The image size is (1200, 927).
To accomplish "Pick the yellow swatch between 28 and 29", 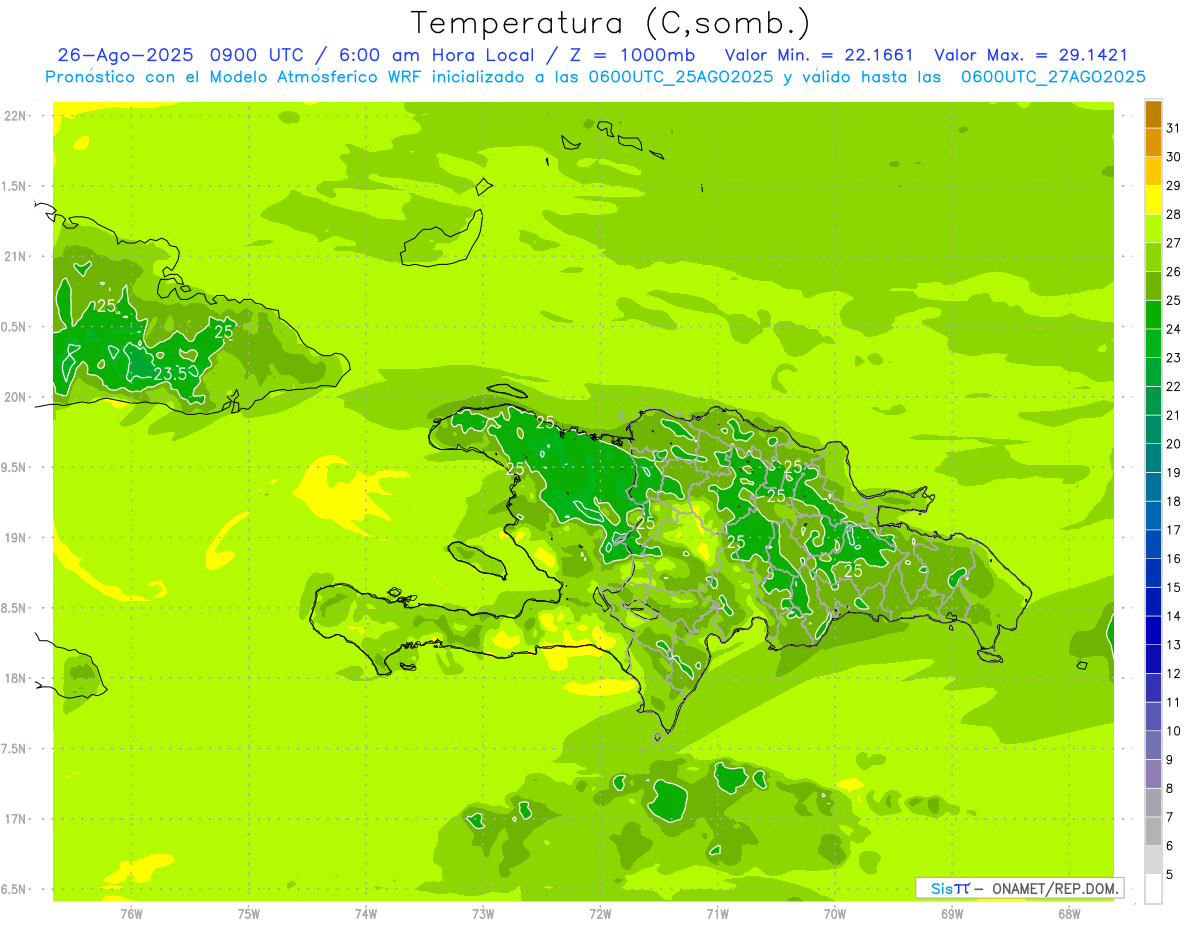I will (x=1153, y=200).
